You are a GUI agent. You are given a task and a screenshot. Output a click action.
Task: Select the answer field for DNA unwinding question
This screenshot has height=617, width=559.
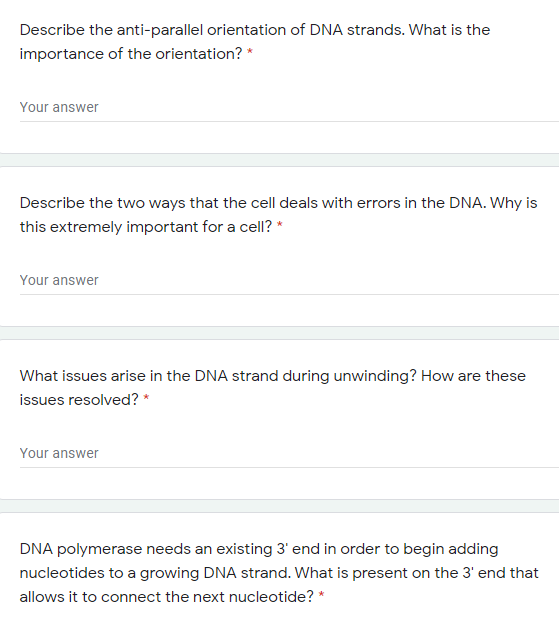point(289,454)
